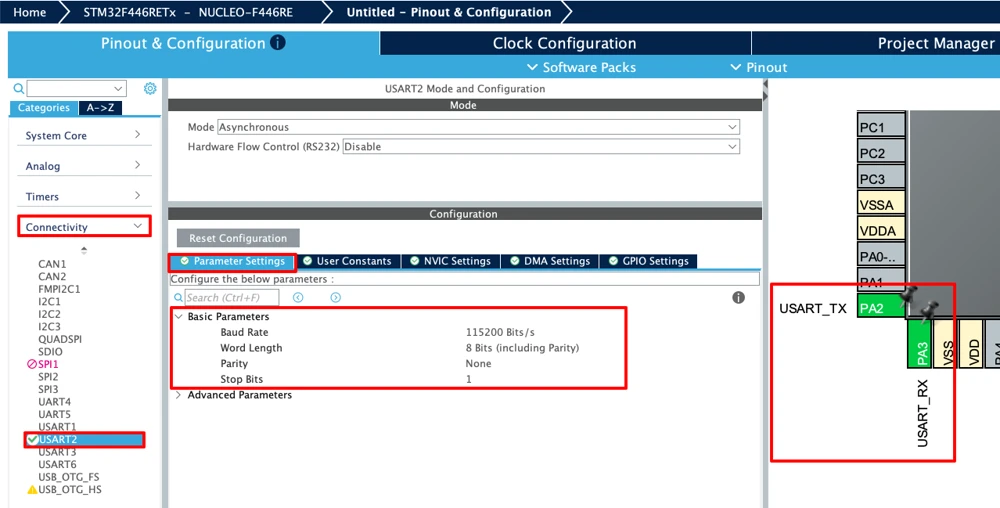Select USART6 peripheral
Screen dimensions: 1000x508
click(x=57, y=465)
